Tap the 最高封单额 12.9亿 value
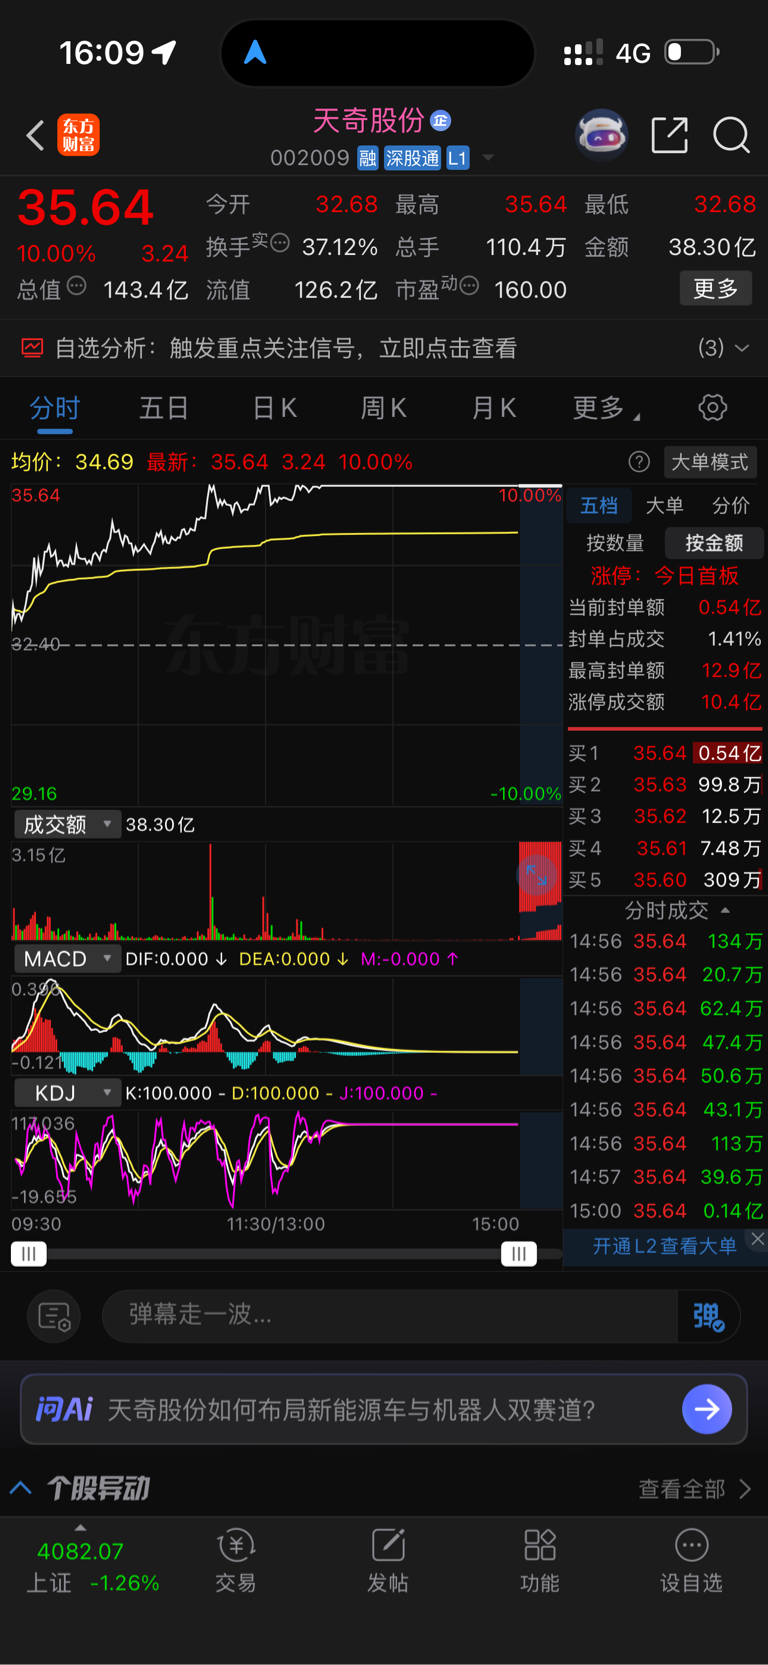Viewport: 768px width, 1665px height. pyautogui.click(x=731, y=670)
